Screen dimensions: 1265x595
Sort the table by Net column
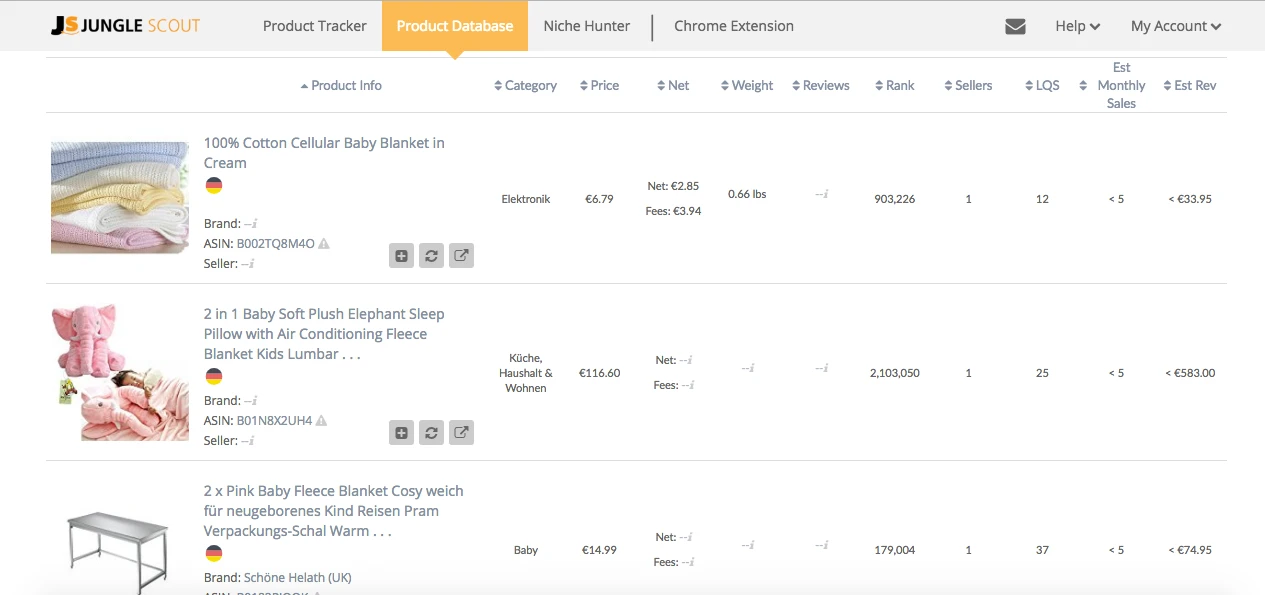(x=673, y=85)
